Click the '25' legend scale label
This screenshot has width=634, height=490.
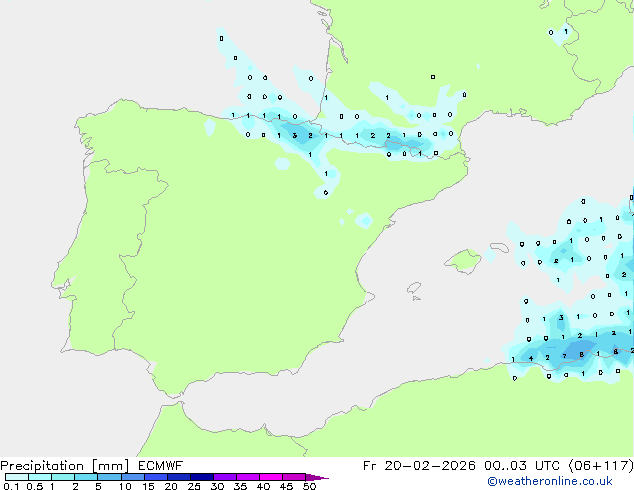click(194, 486)
